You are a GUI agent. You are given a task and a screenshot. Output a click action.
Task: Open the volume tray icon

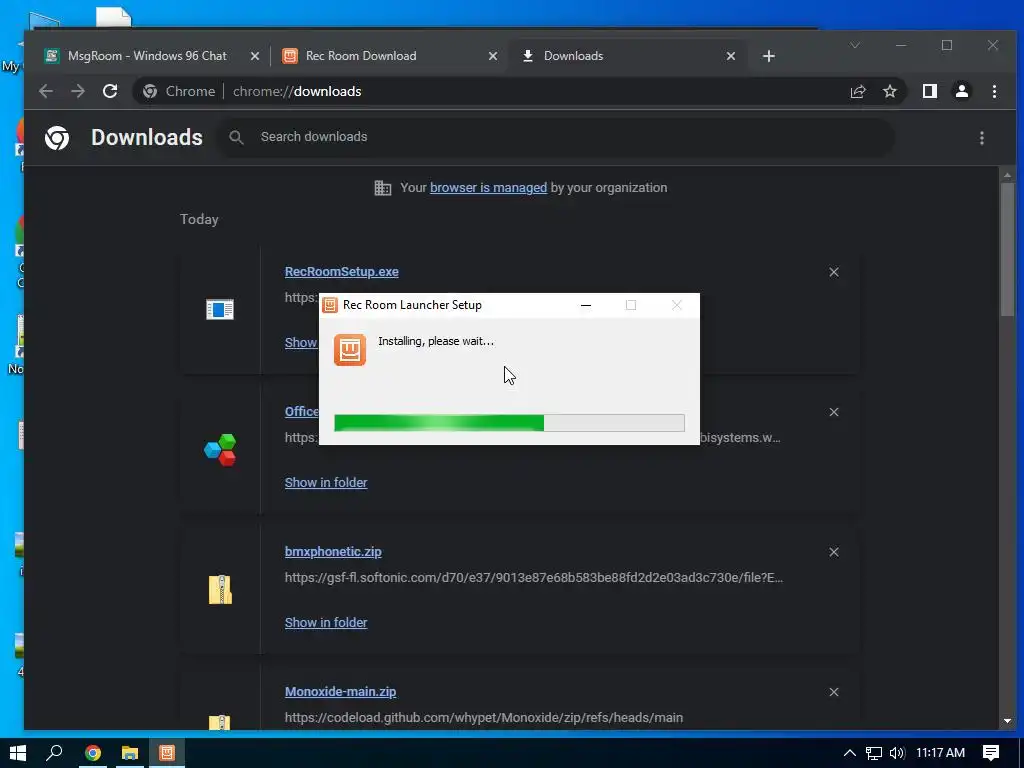pos(897,753)
